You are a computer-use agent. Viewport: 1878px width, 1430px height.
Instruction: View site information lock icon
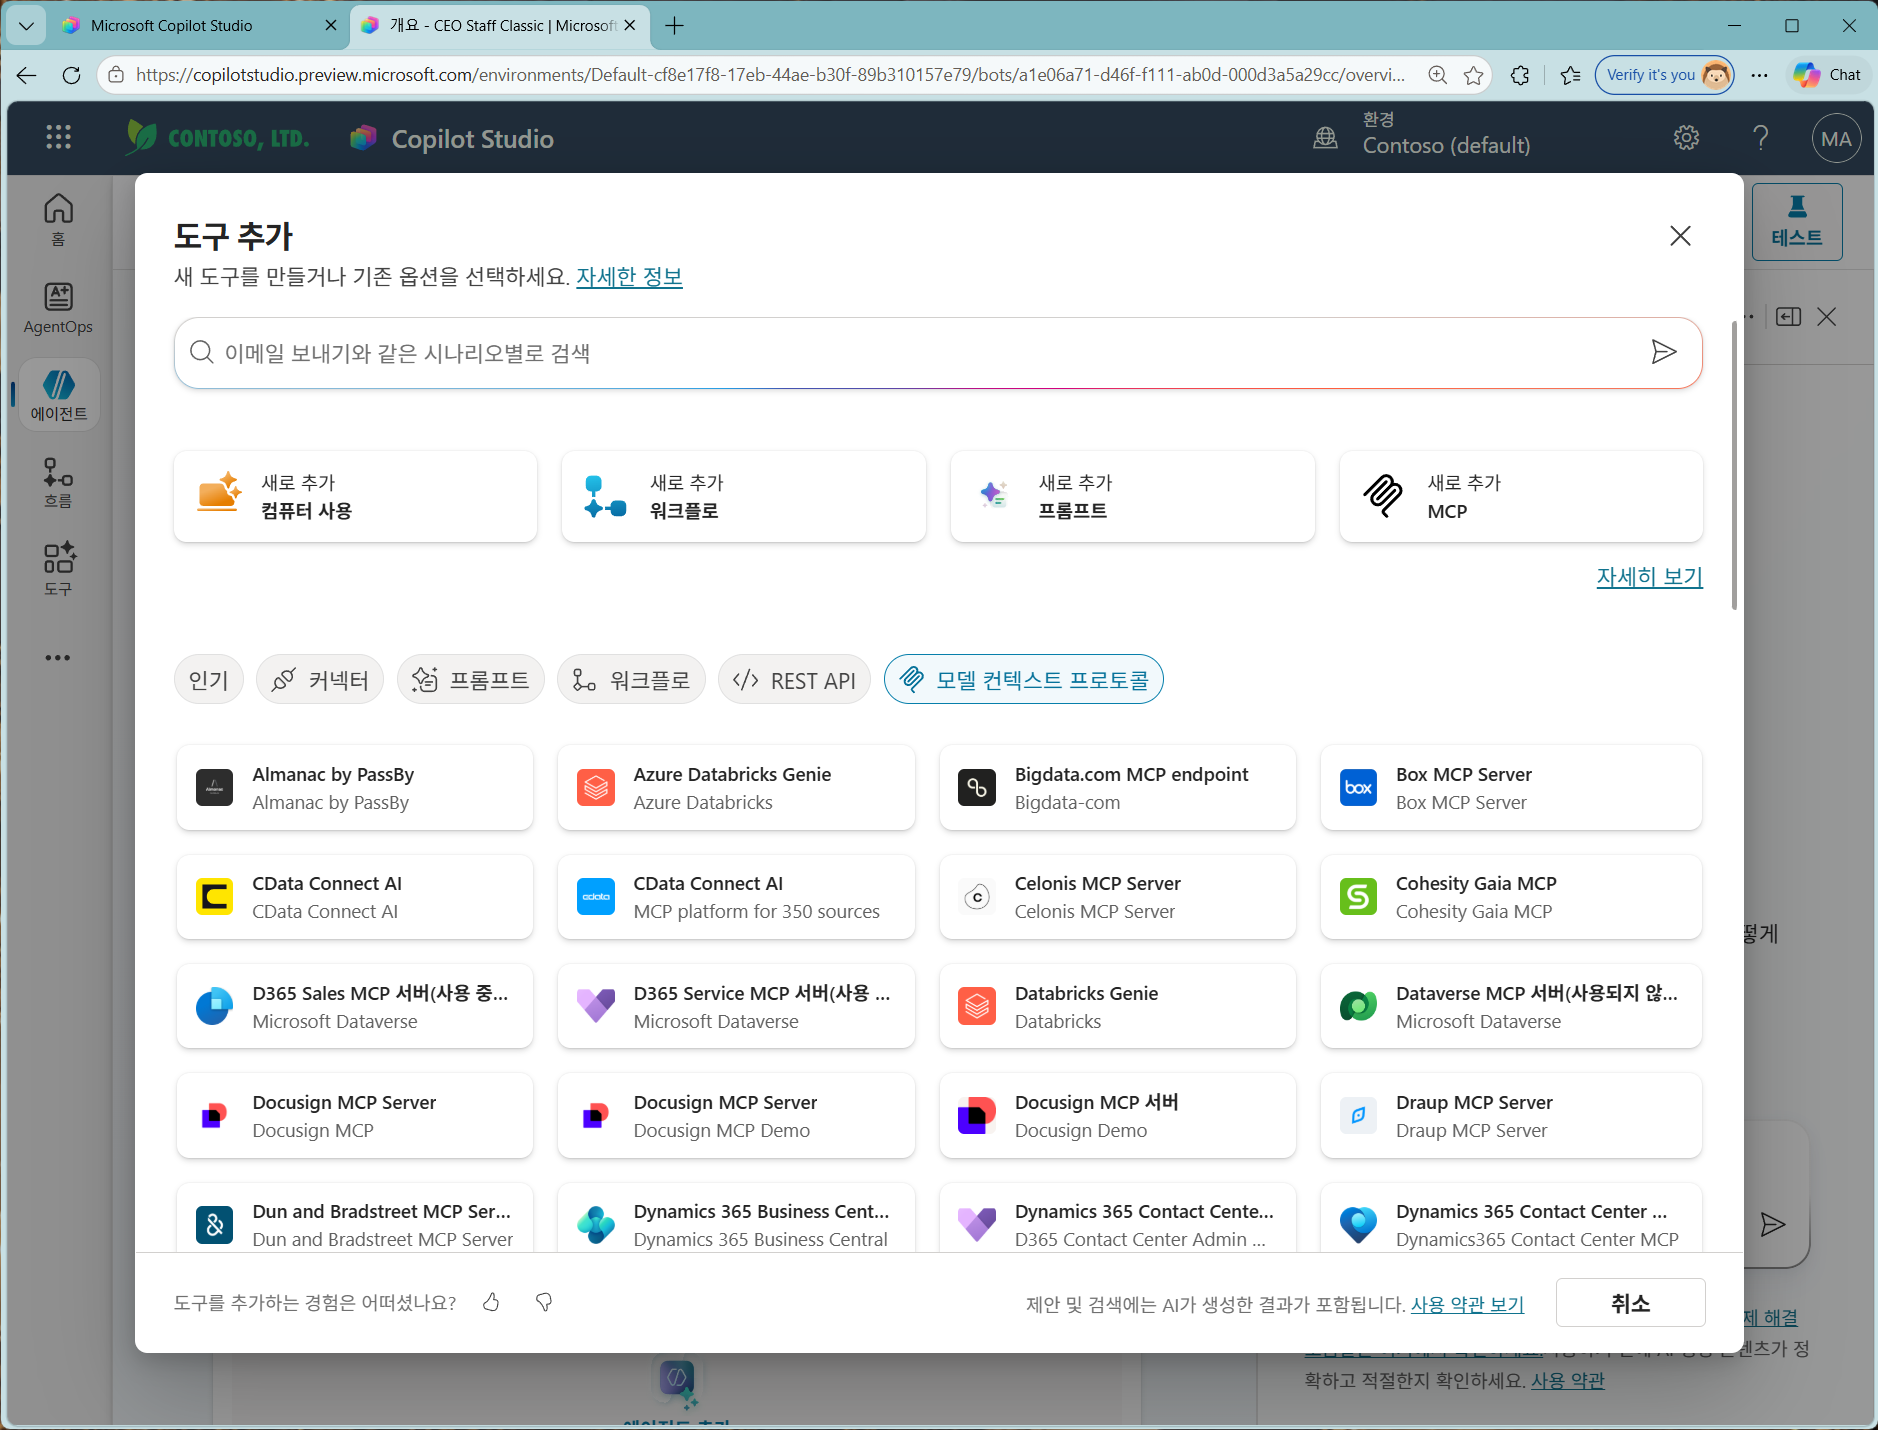(x=116, y=75)
